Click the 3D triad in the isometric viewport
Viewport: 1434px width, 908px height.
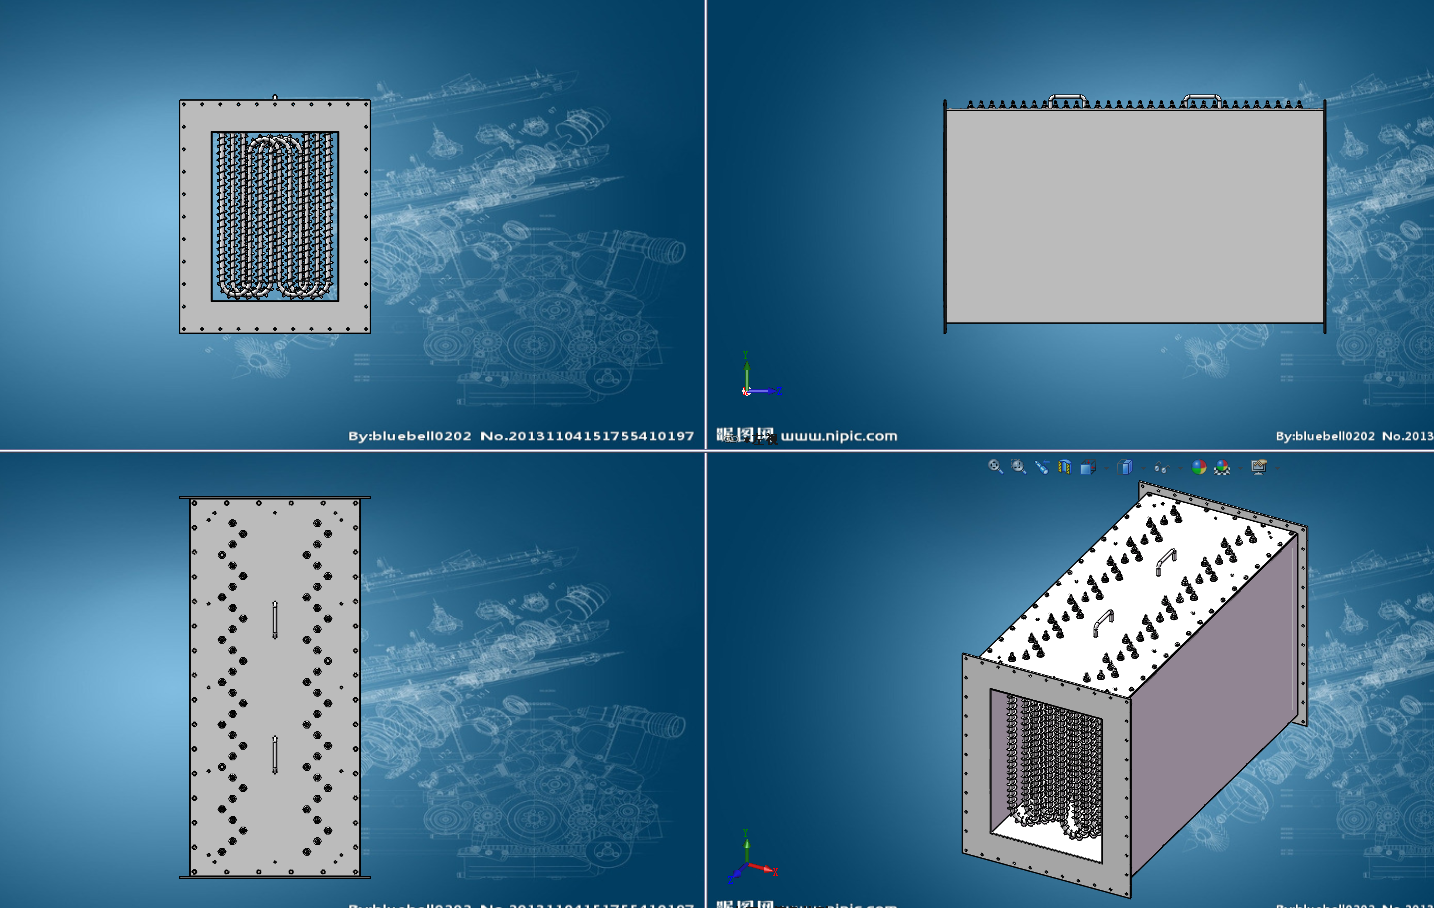coord(753,856)
